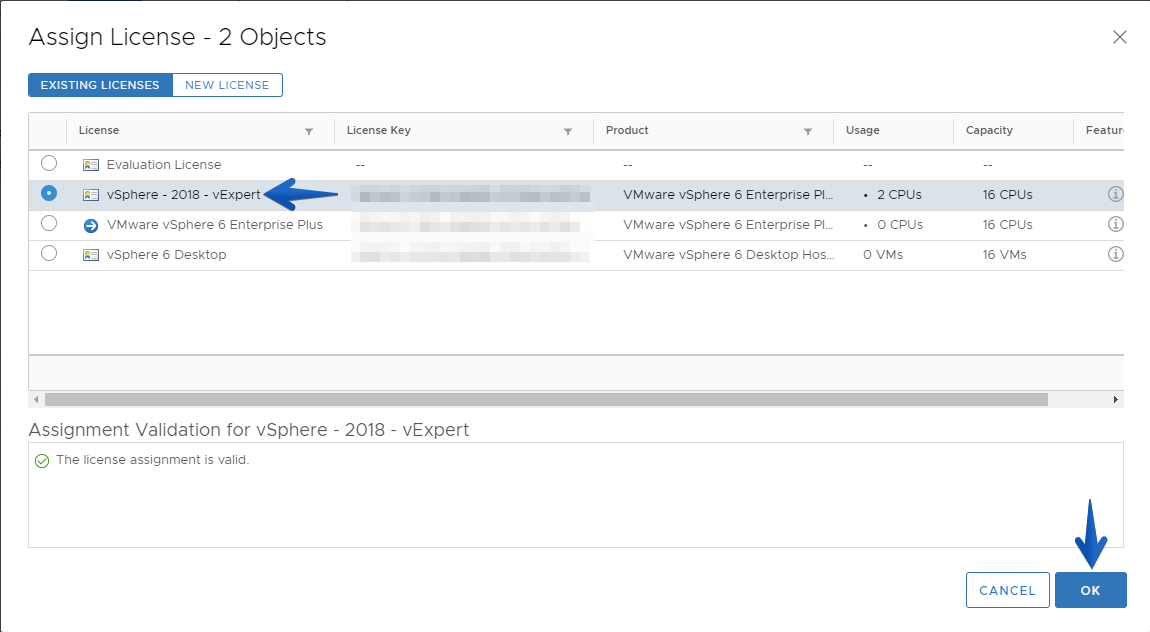Click the VMware vSphere 6 Desktop Hos... product cell
This screenshot has height=632, width=1150.
click(x=729, y=255)
